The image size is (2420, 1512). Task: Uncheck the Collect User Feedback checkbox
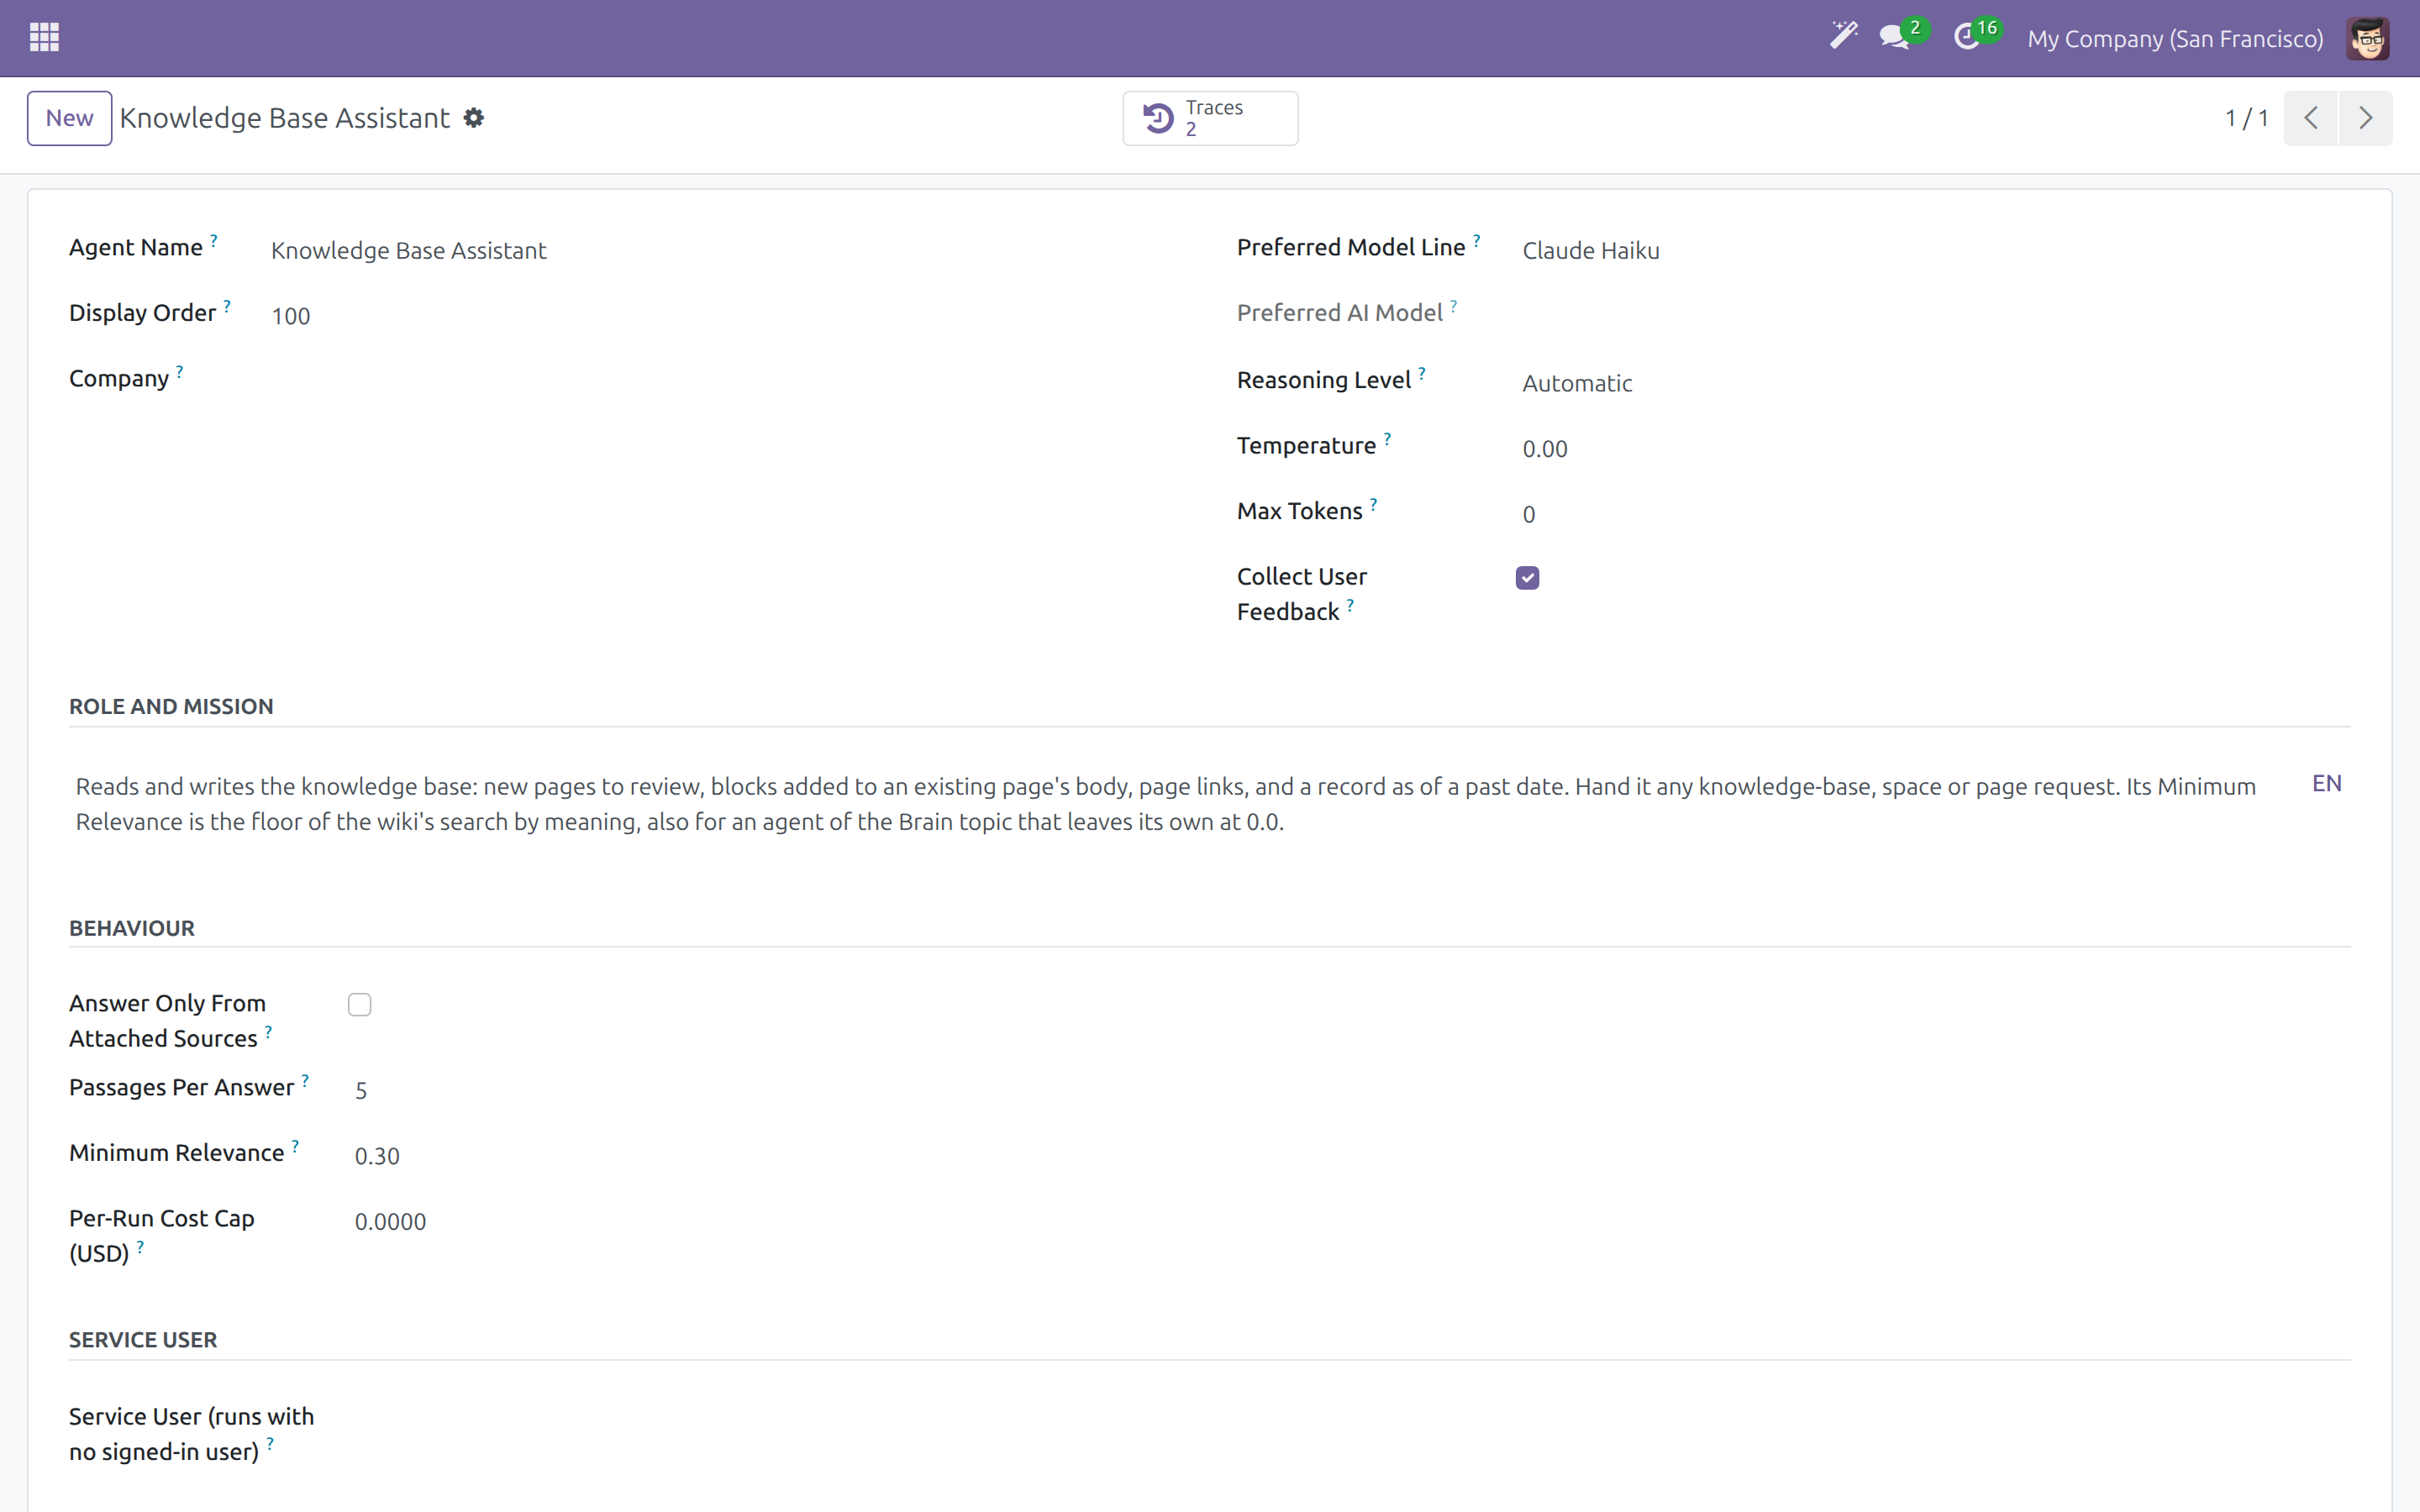(1527, 578)
